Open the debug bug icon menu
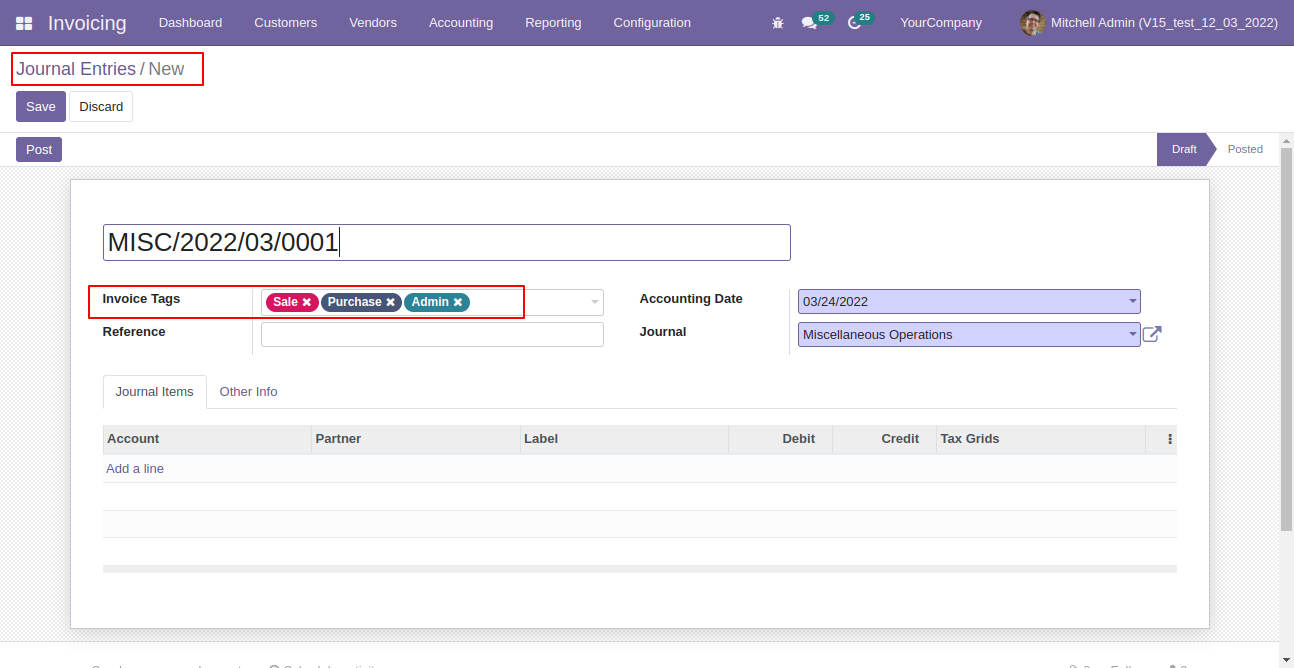This screenshot has width=1294, height=668. pyautogui.click(x=778, y=23)
